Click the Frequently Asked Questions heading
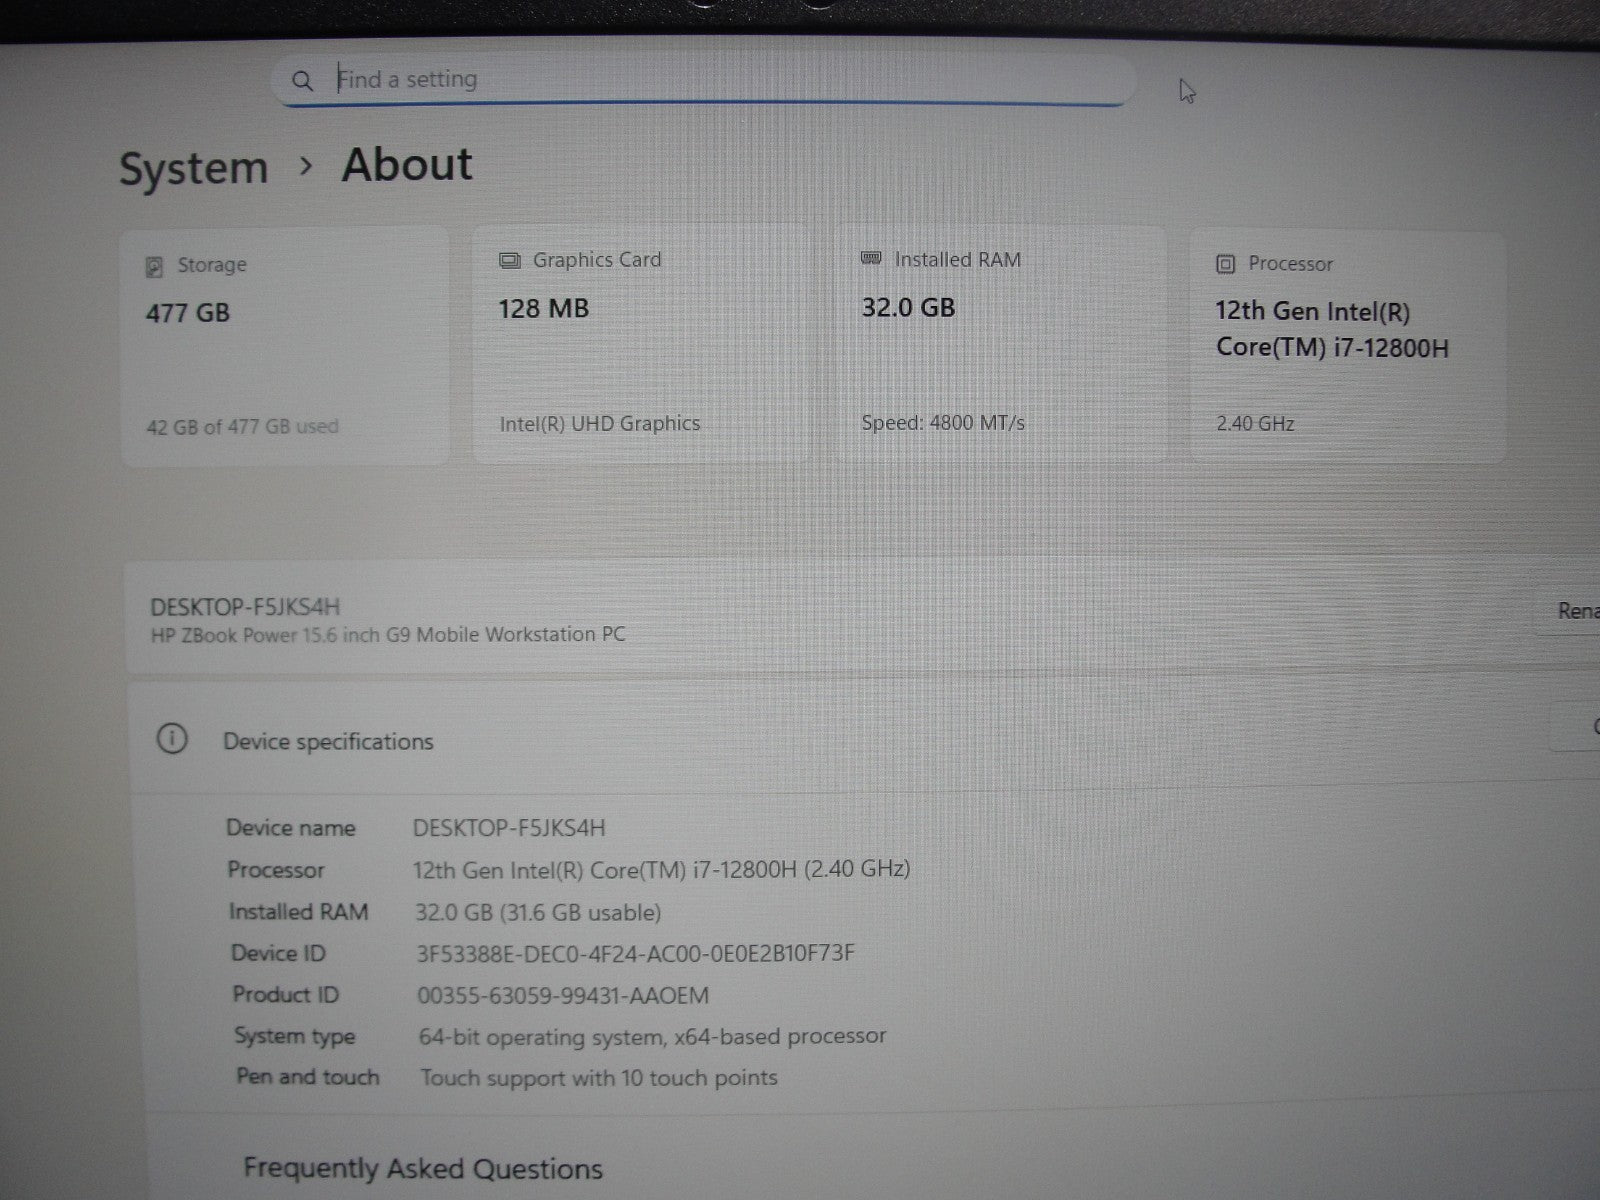The height and width of the screenshot is (1200, 1600). click(423, 1168)
